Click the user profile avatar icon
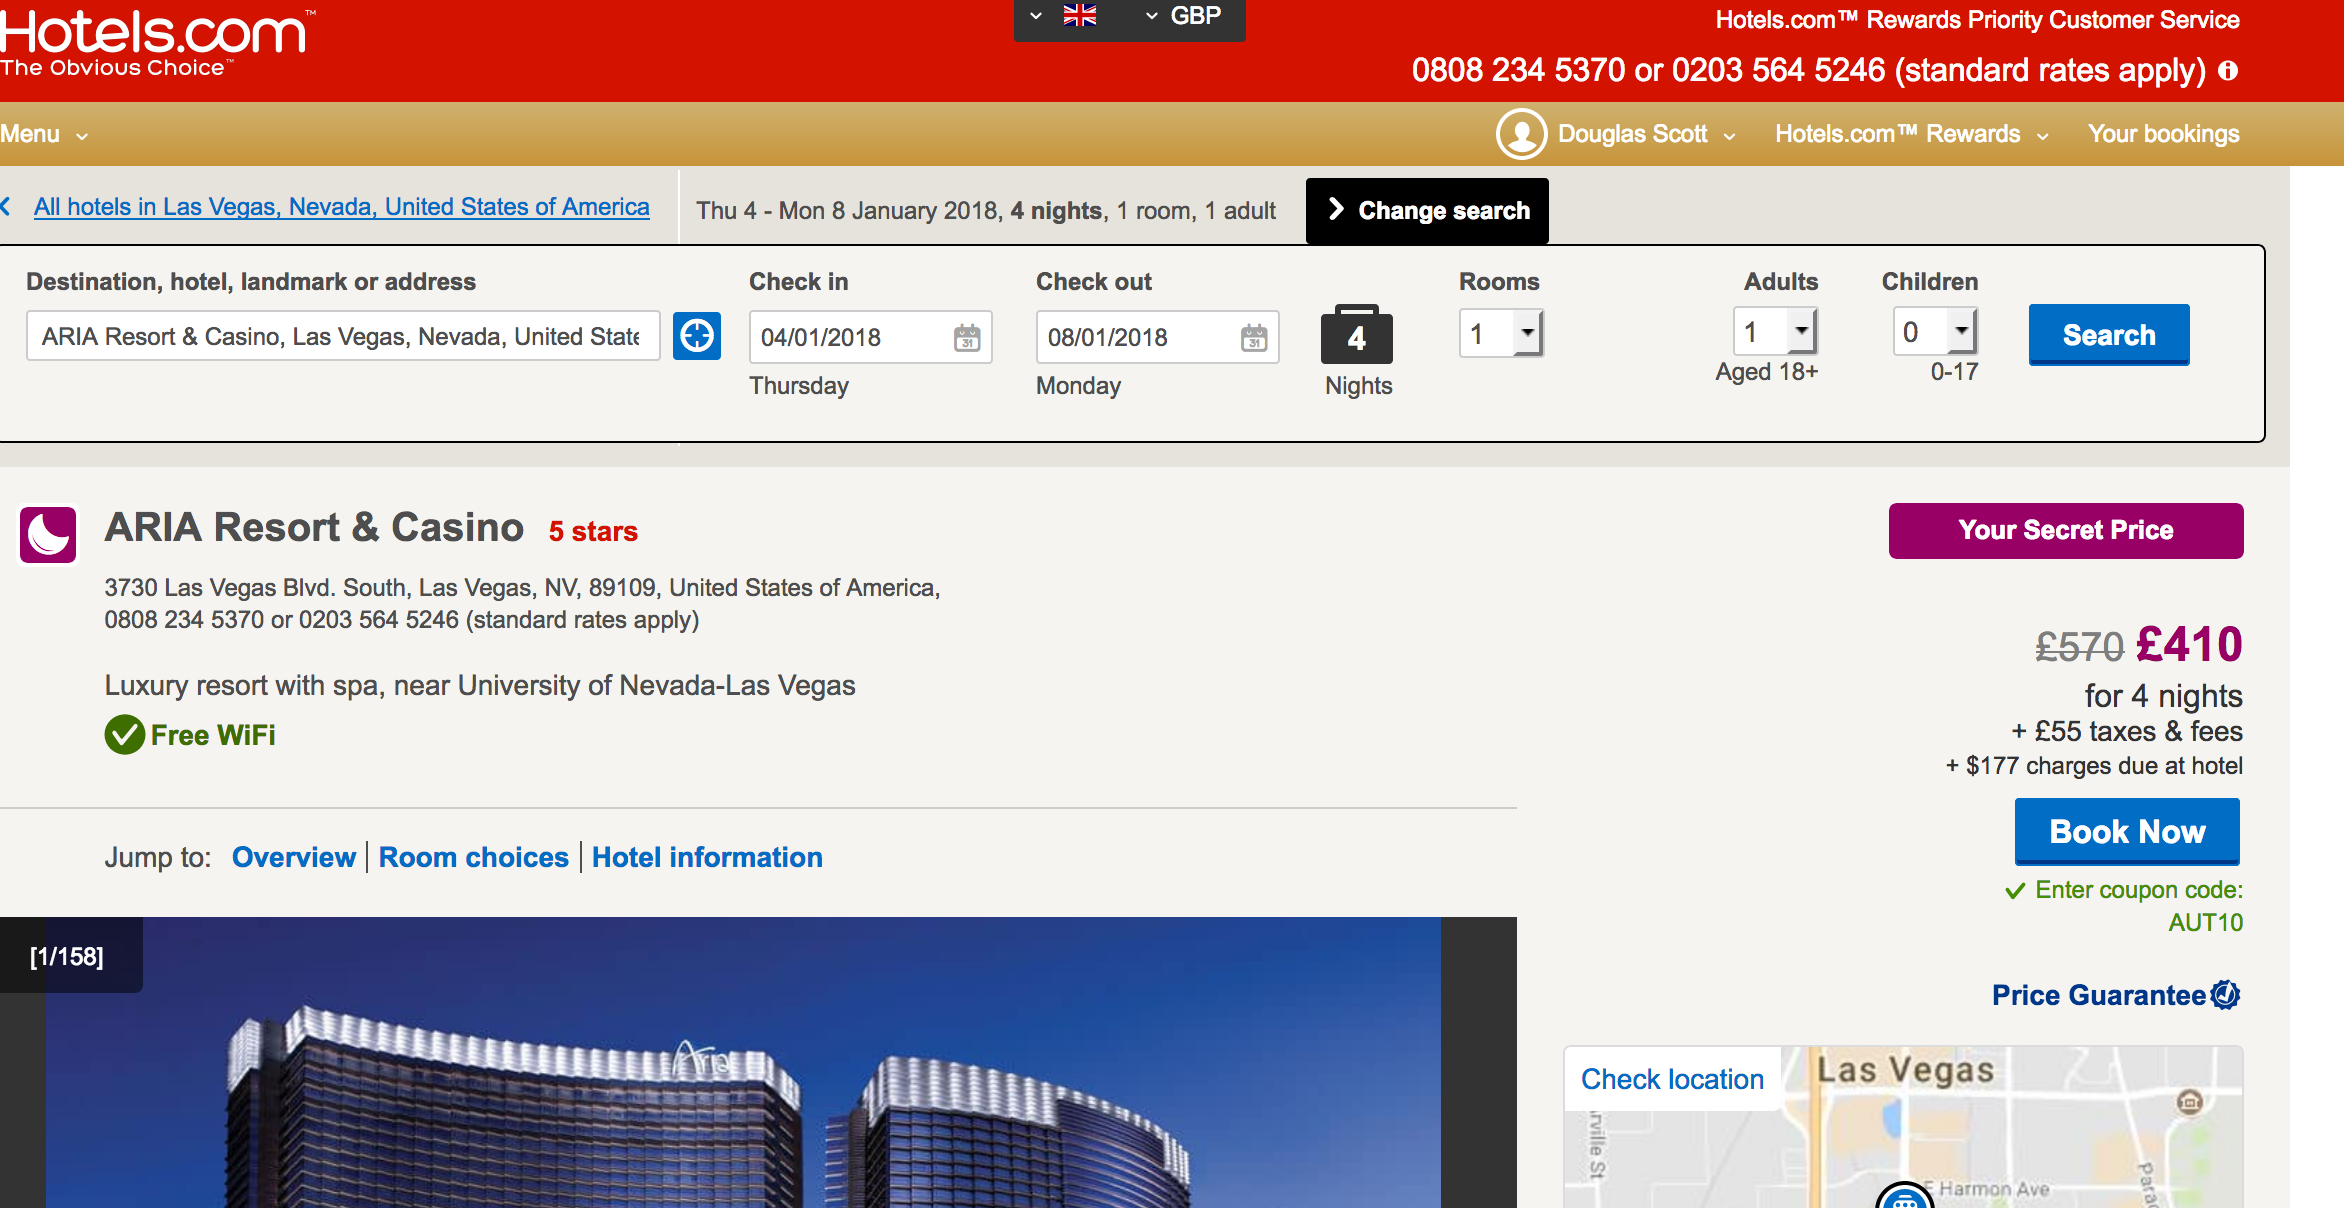The width and height of the screenshot is (2344, 1208). [1521, 134]
